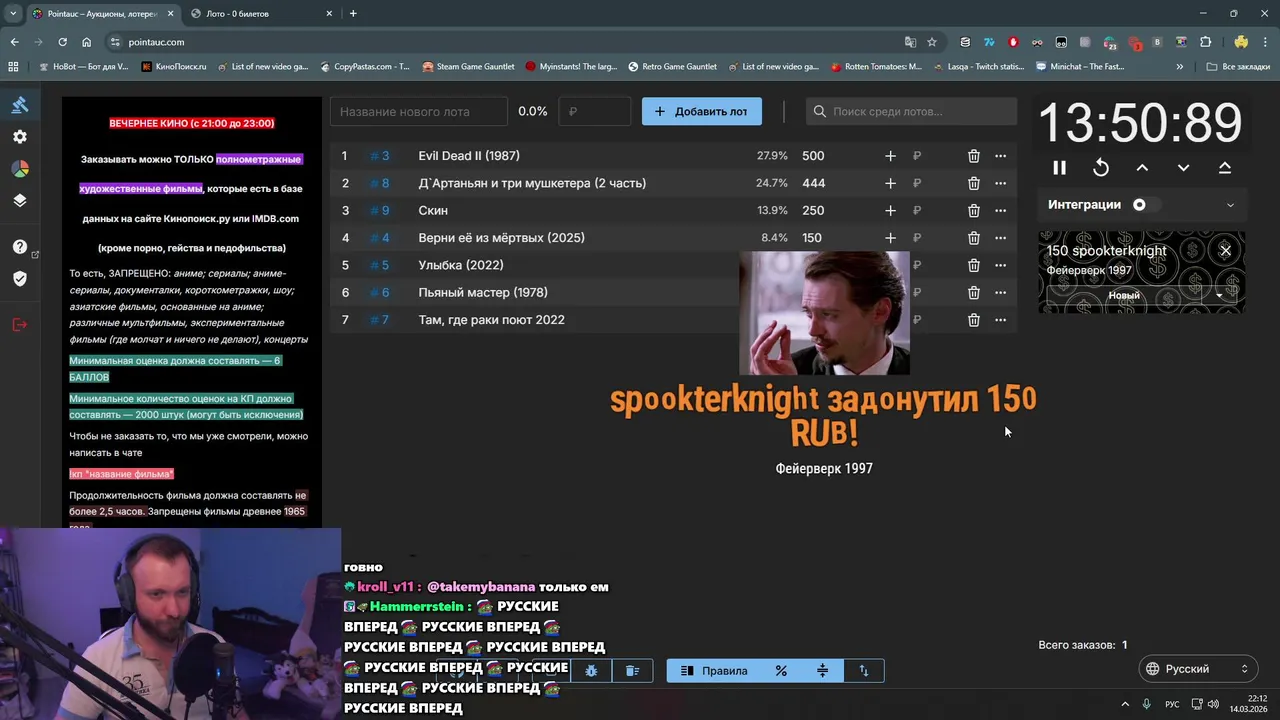Expand the Интеграции panel chevron
This screenshot has width=1280, height=720.
click(x=1230, y=205)
